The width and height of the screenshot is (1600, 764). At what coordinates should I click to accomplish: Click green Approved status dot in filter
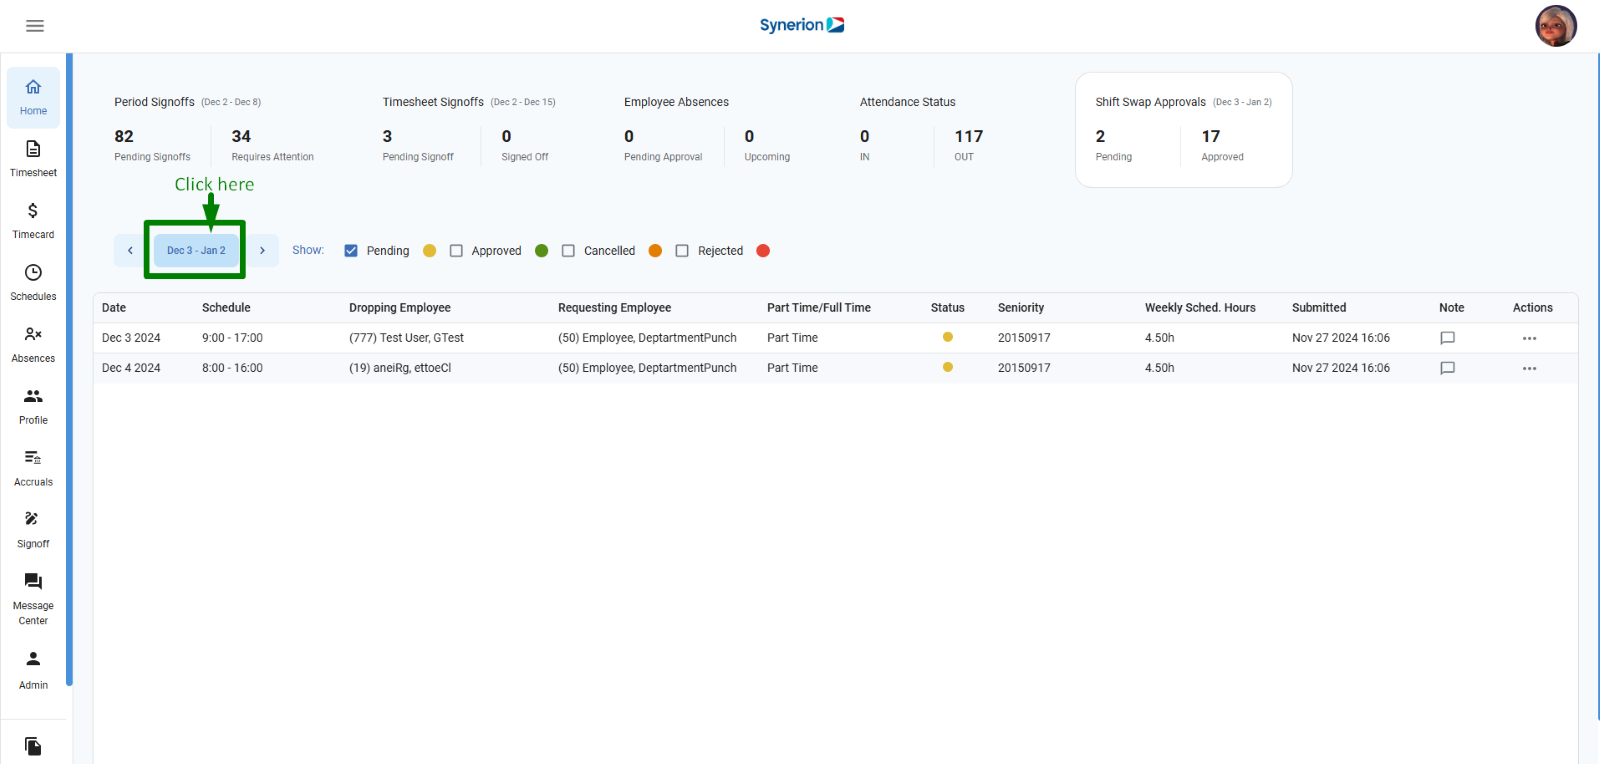(x=542, y=251)
